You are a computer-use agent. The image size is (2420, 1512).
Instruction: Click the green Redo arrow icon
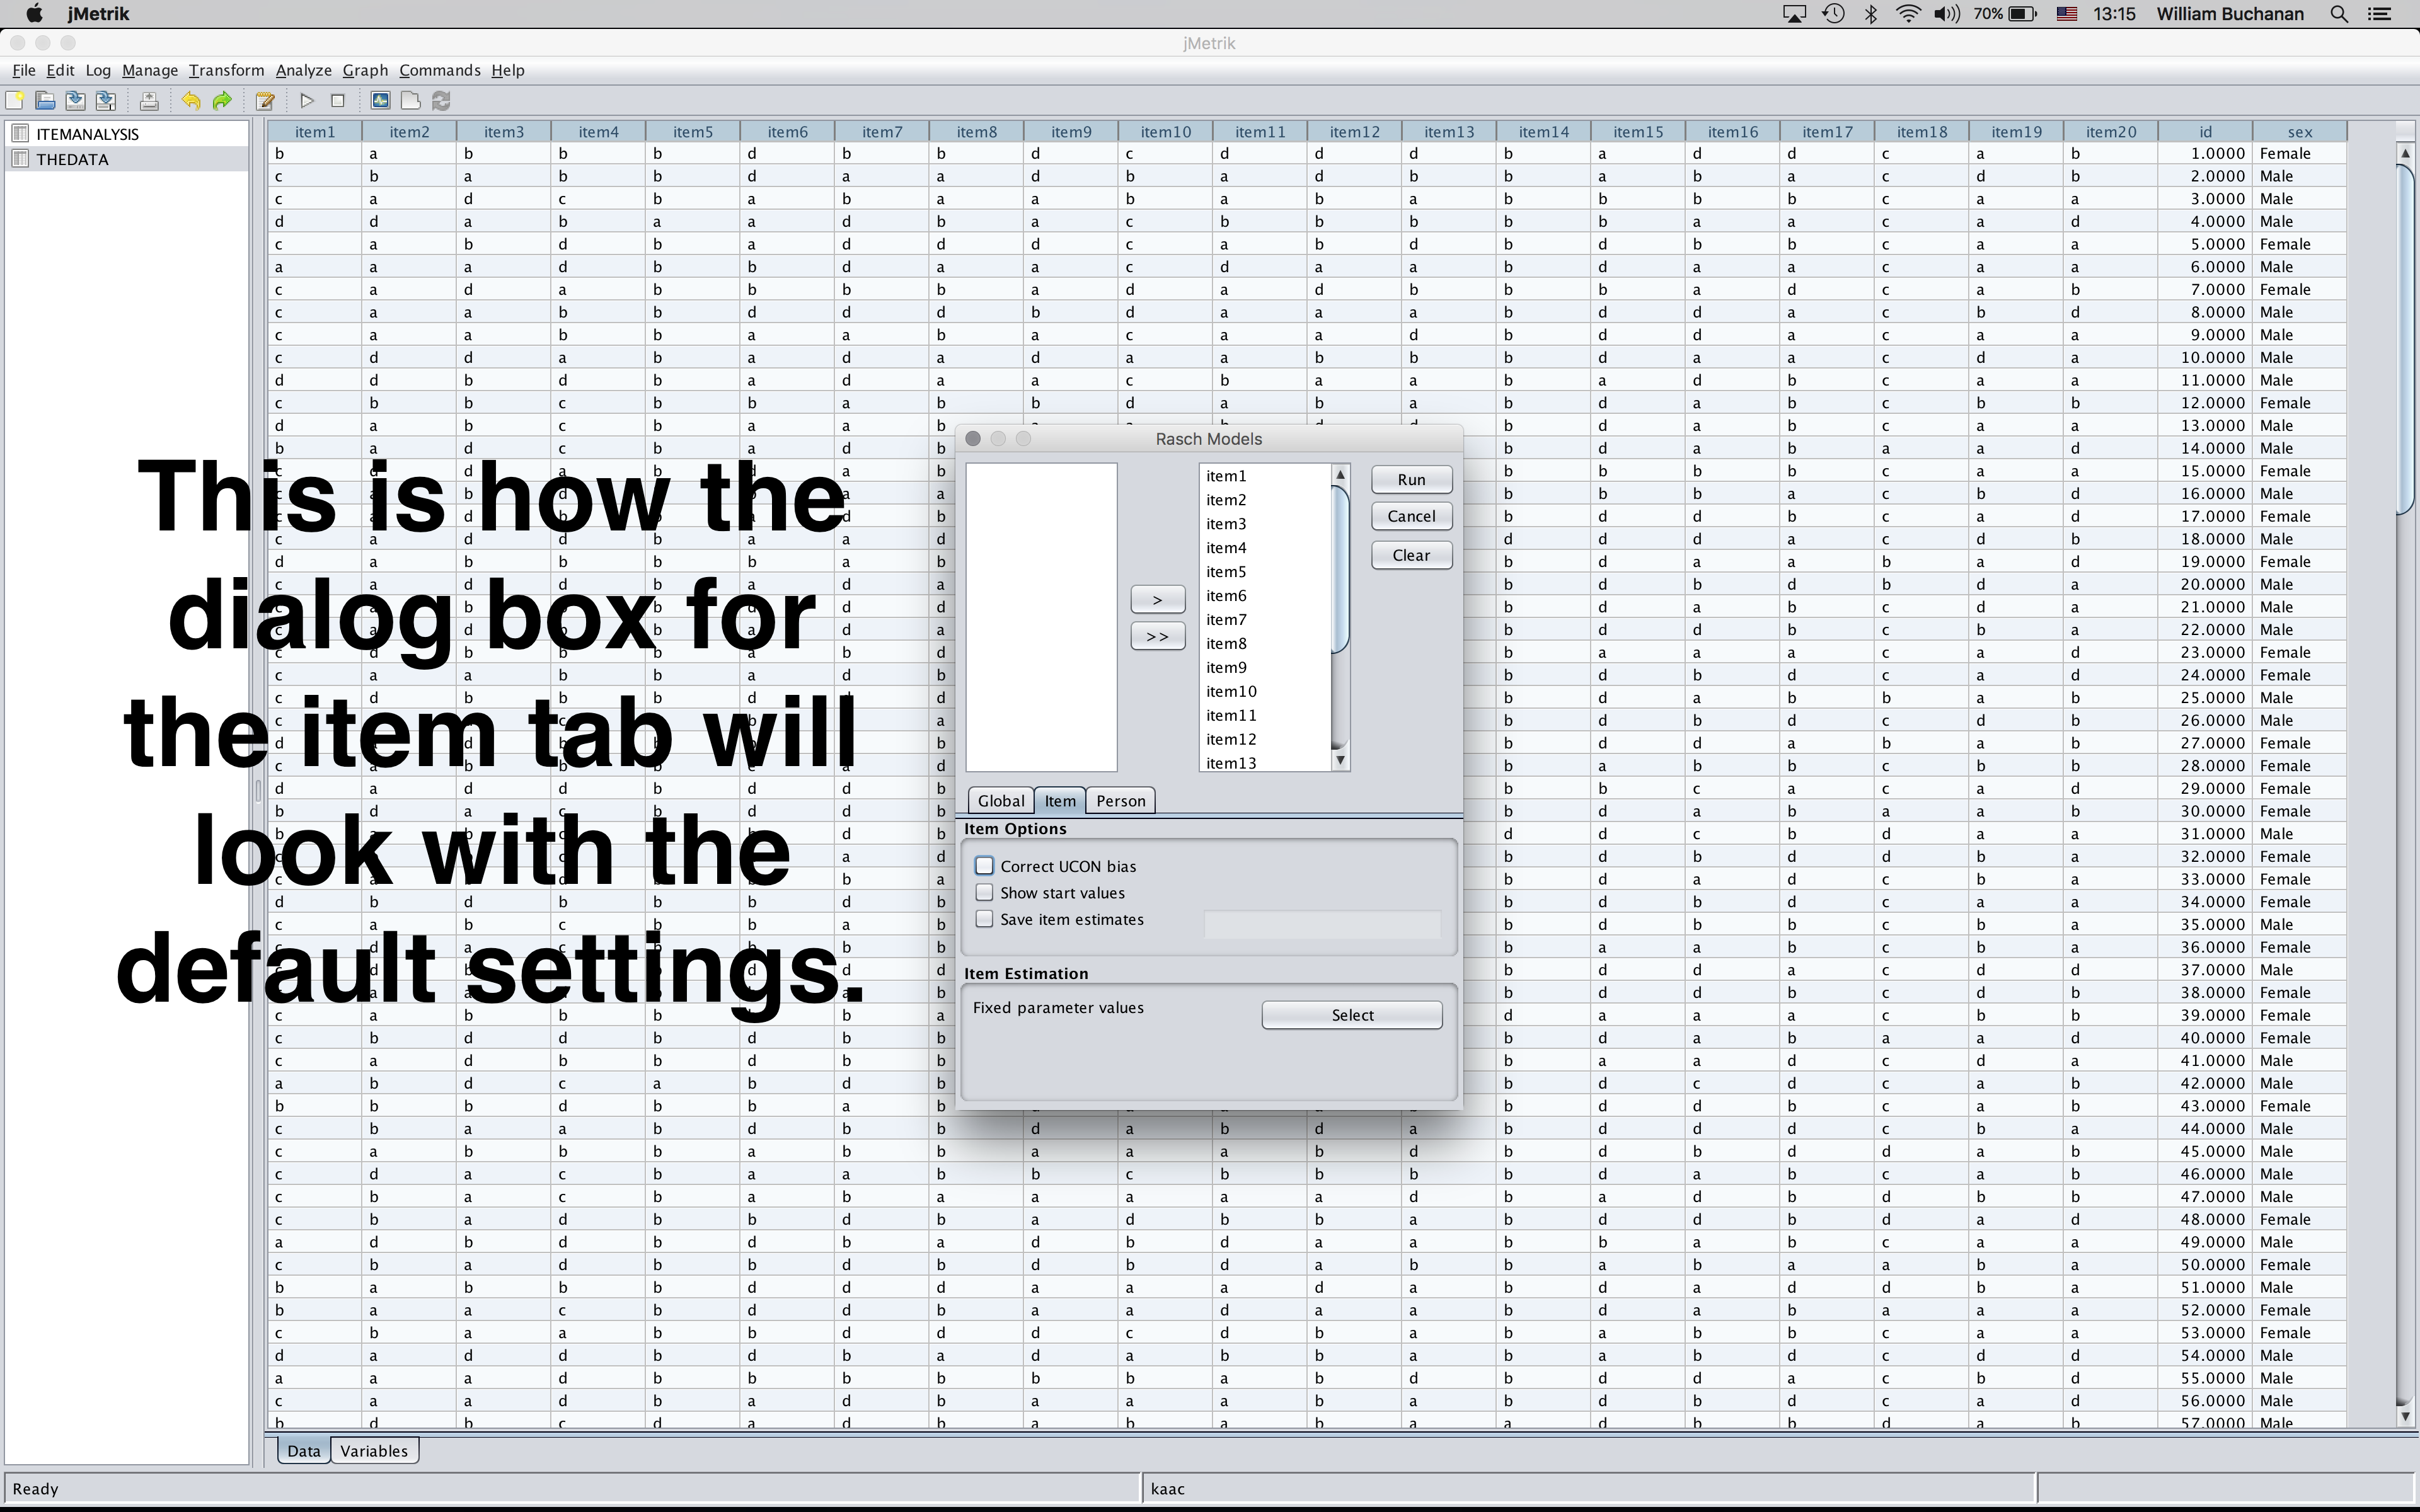pos(222,101)
